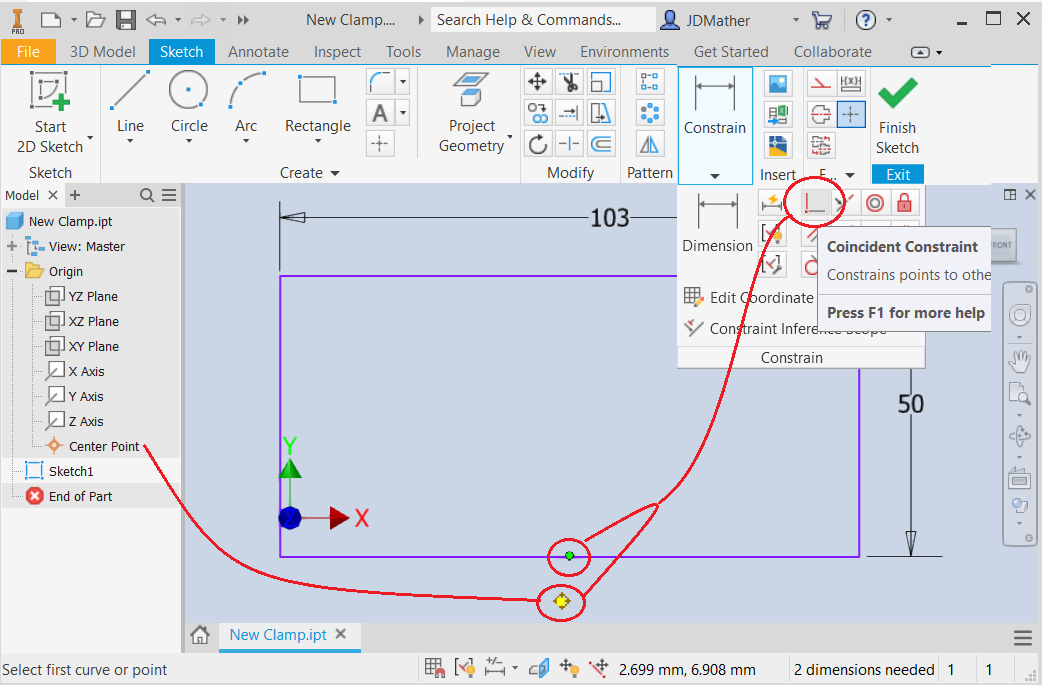Click the Insert Image icon
Image resolution: width=1042 pixels, height=685 pixels.
click(x=778, y=84)
